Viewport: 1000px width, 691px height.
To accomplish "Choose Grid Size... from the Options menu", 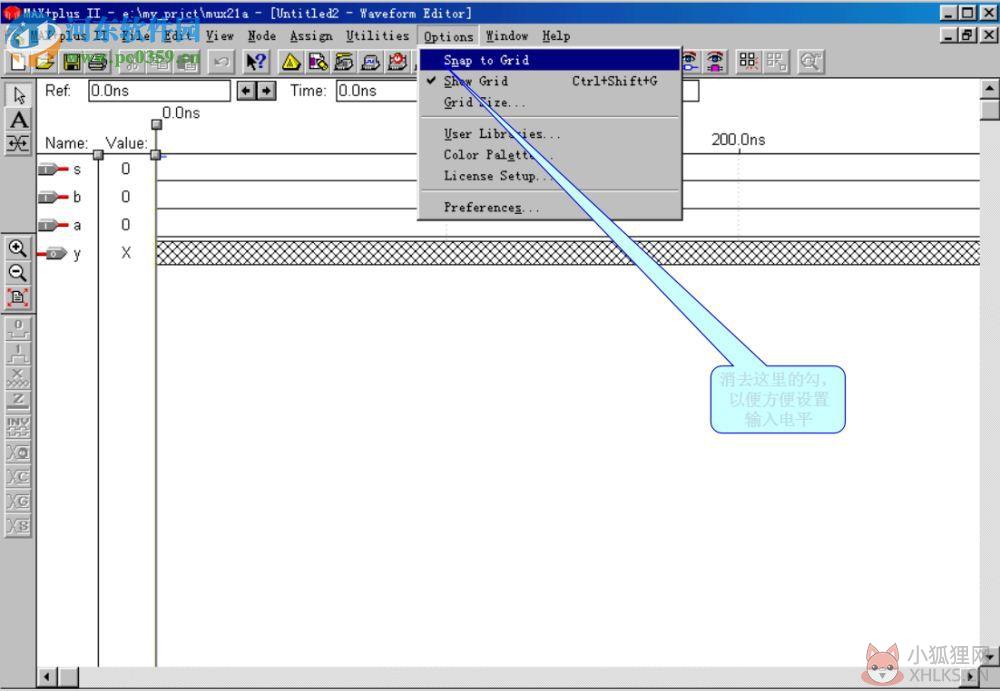I will pyautogui.click(x=550, y=102).
